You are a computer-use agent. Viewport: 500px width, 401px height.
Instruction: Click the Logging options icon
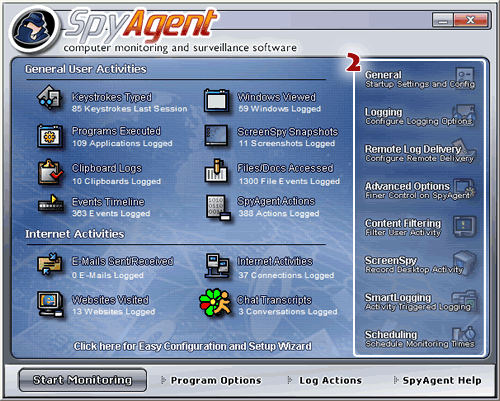(x=464, y=114)
